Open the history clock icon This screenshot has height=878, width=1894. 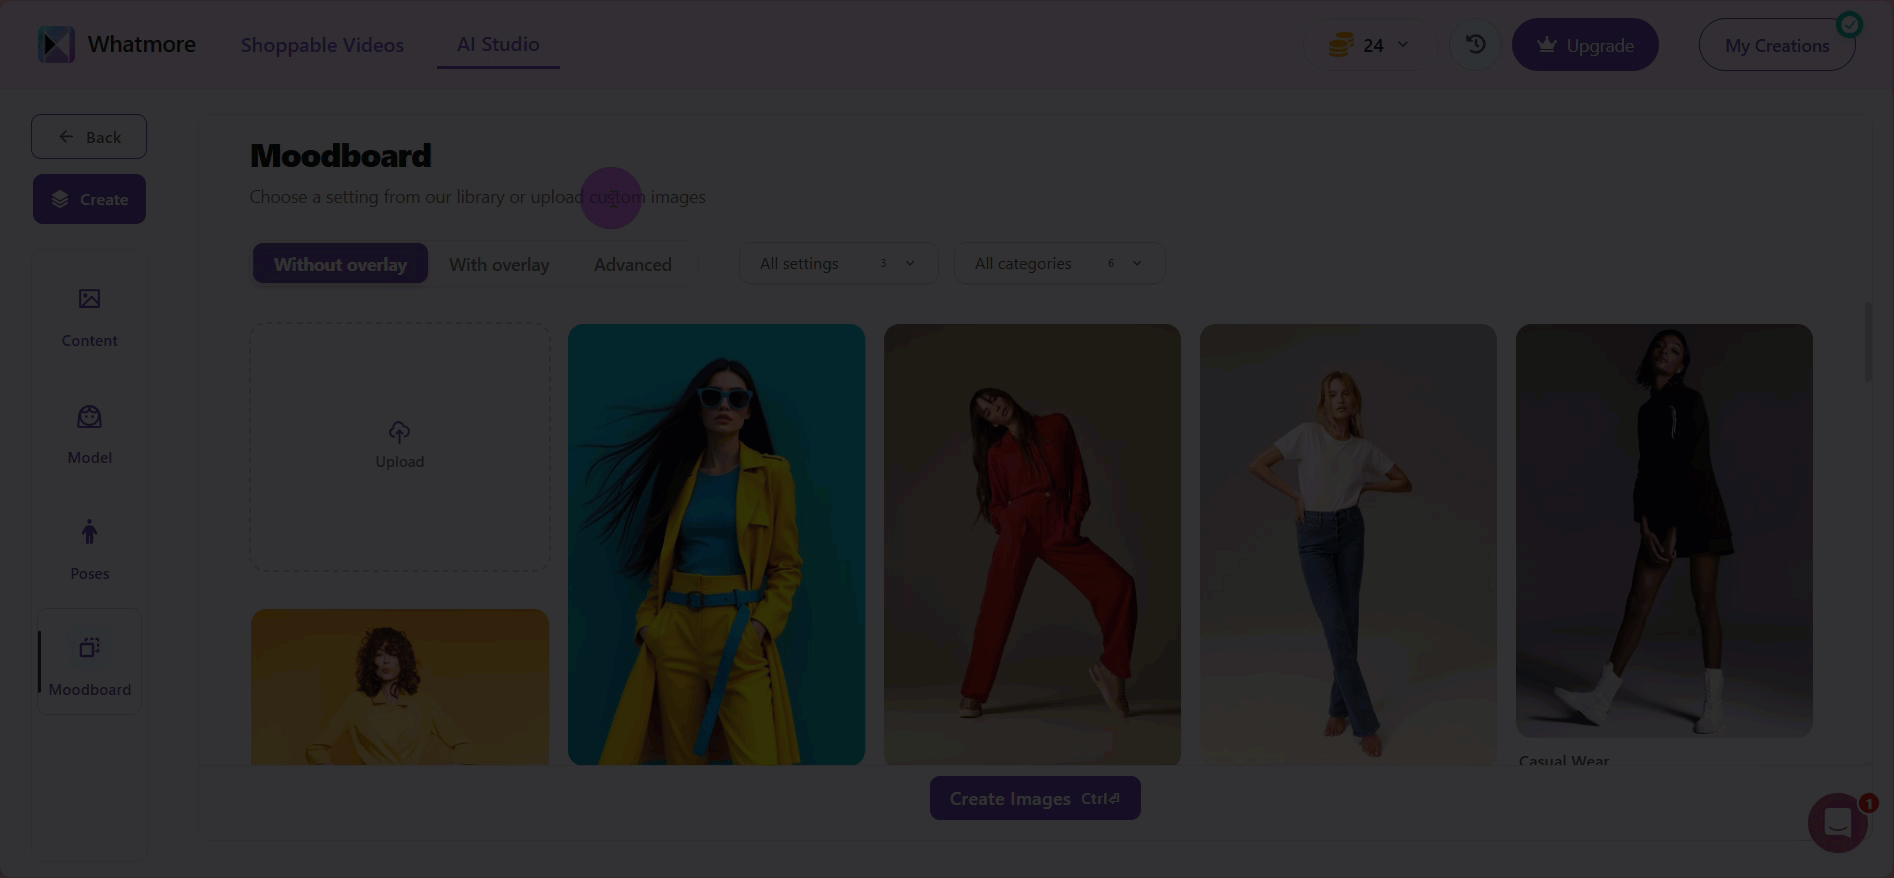(x=1475, y=45)
